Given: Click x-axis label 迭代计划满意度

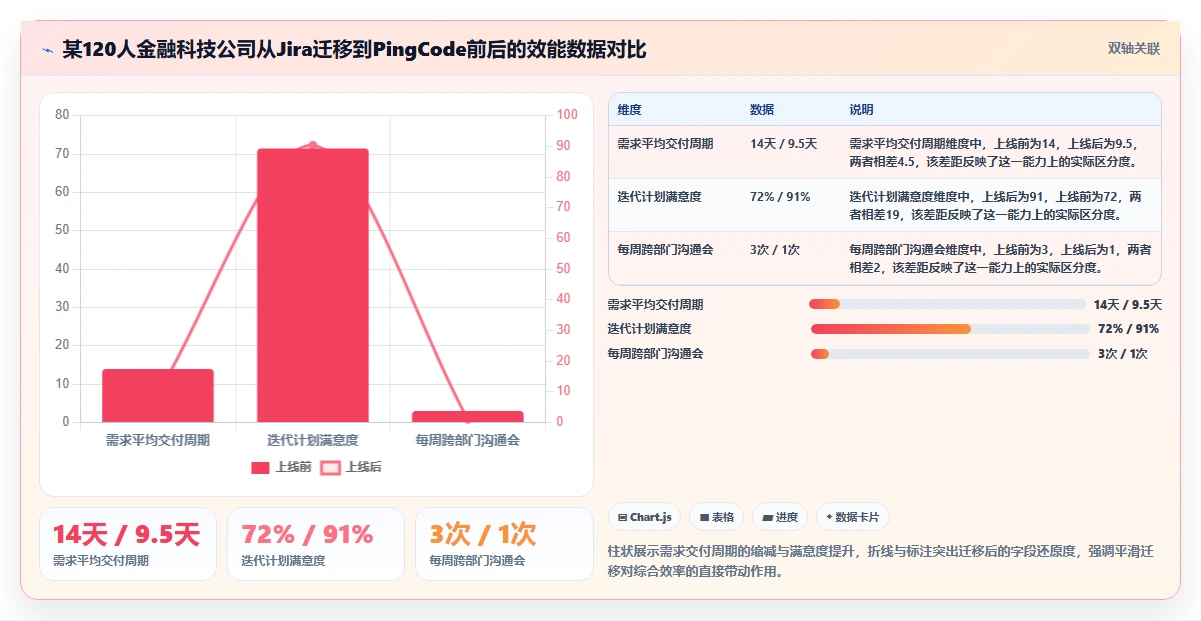Looking at the screenshot, I should click(x=313, y=440).
